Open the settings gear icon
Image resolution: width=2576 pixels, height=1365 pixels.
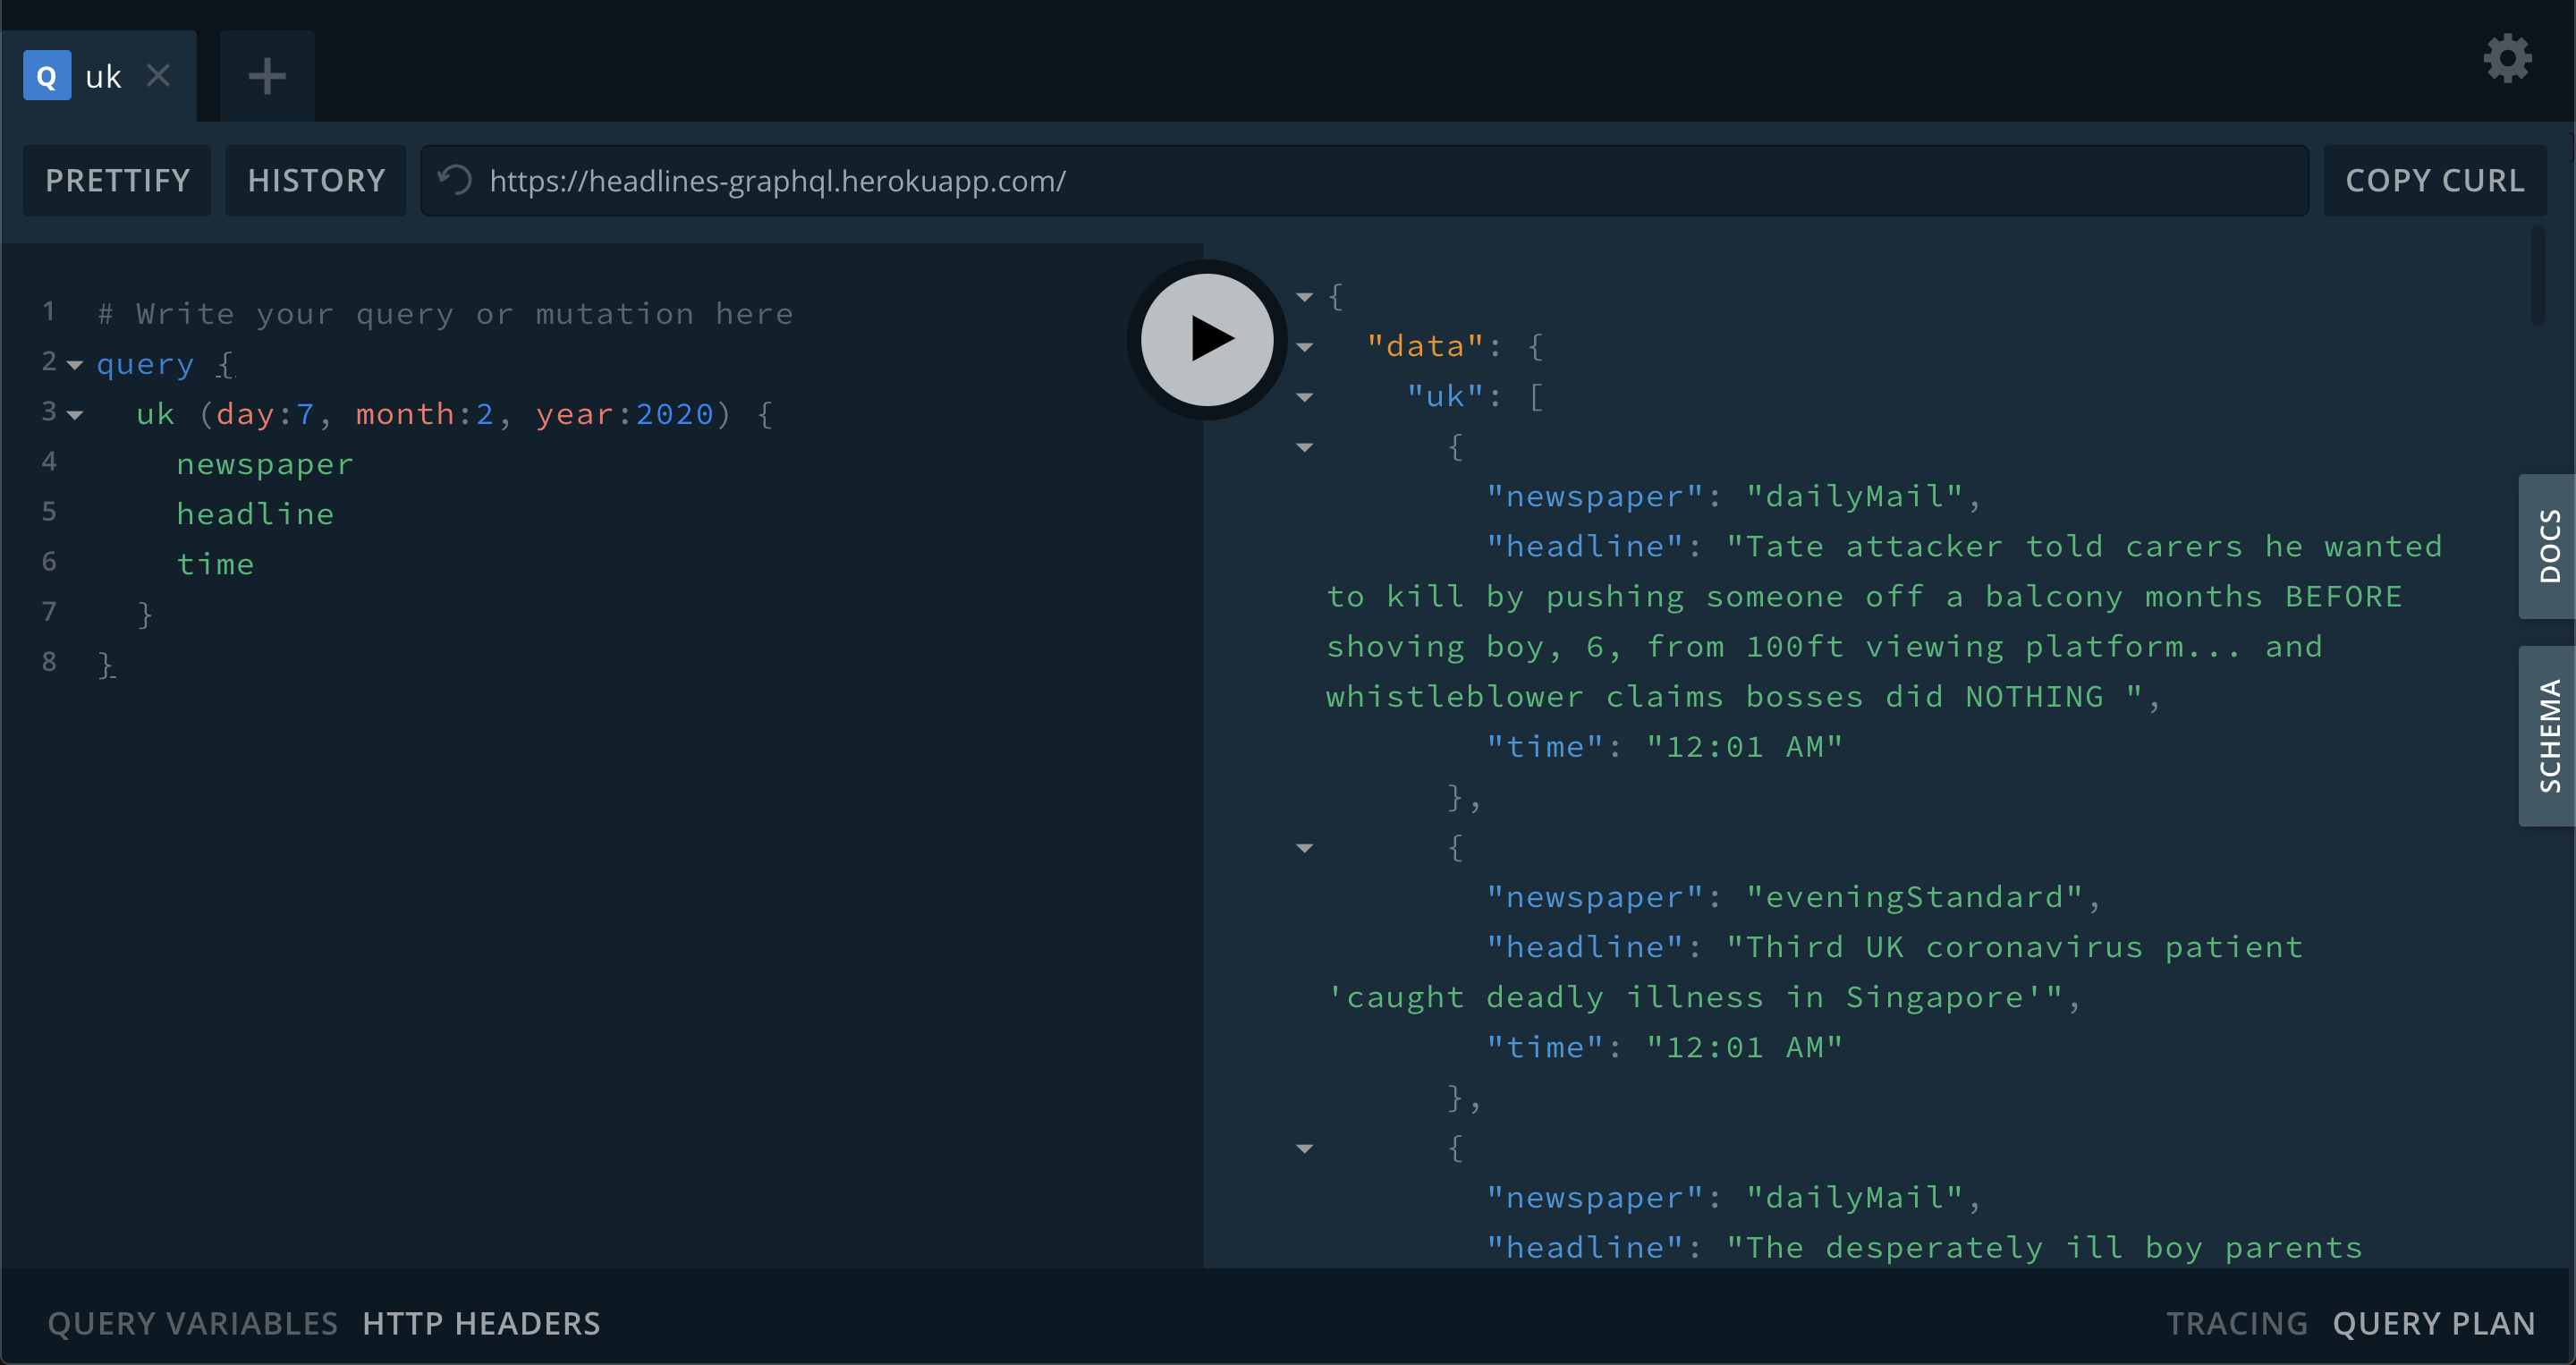click(x=2507, y=59)
